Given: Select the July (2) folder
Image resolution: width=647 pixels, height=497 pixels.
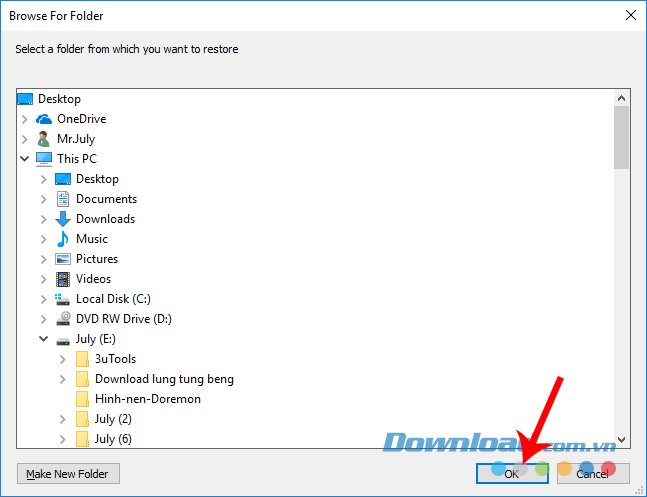Looking at the screenshot, I should [113, 419].
